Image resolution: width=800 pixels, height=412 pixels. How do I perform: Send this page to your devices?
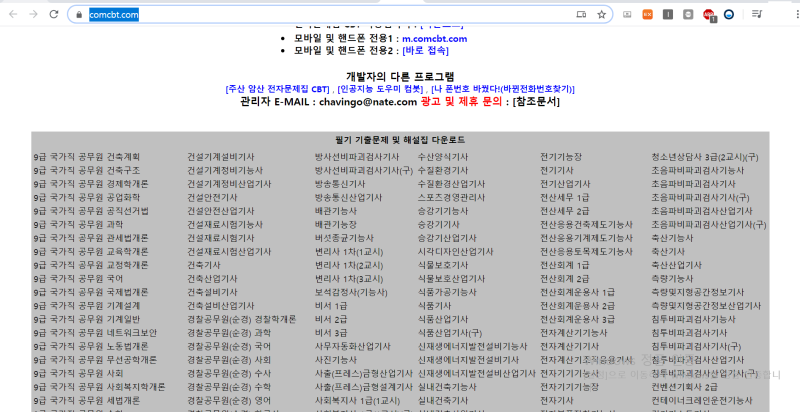pos(581,15)
